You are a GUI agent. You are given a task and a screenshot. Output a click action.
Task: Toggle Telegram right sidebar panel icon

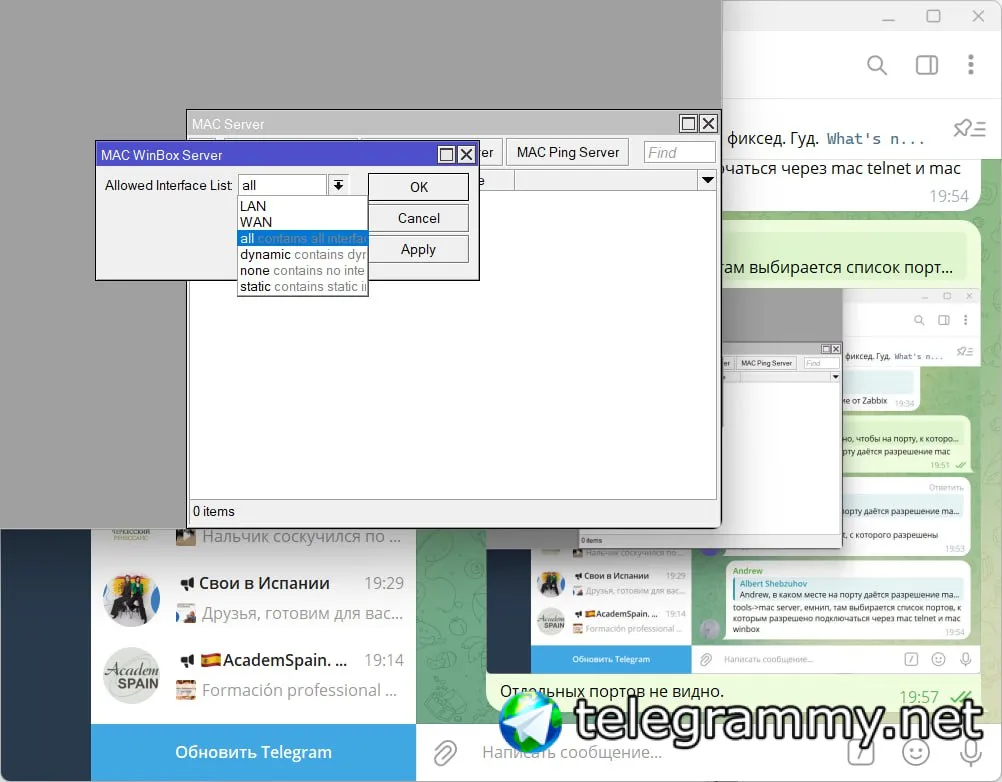pos(927,65)
